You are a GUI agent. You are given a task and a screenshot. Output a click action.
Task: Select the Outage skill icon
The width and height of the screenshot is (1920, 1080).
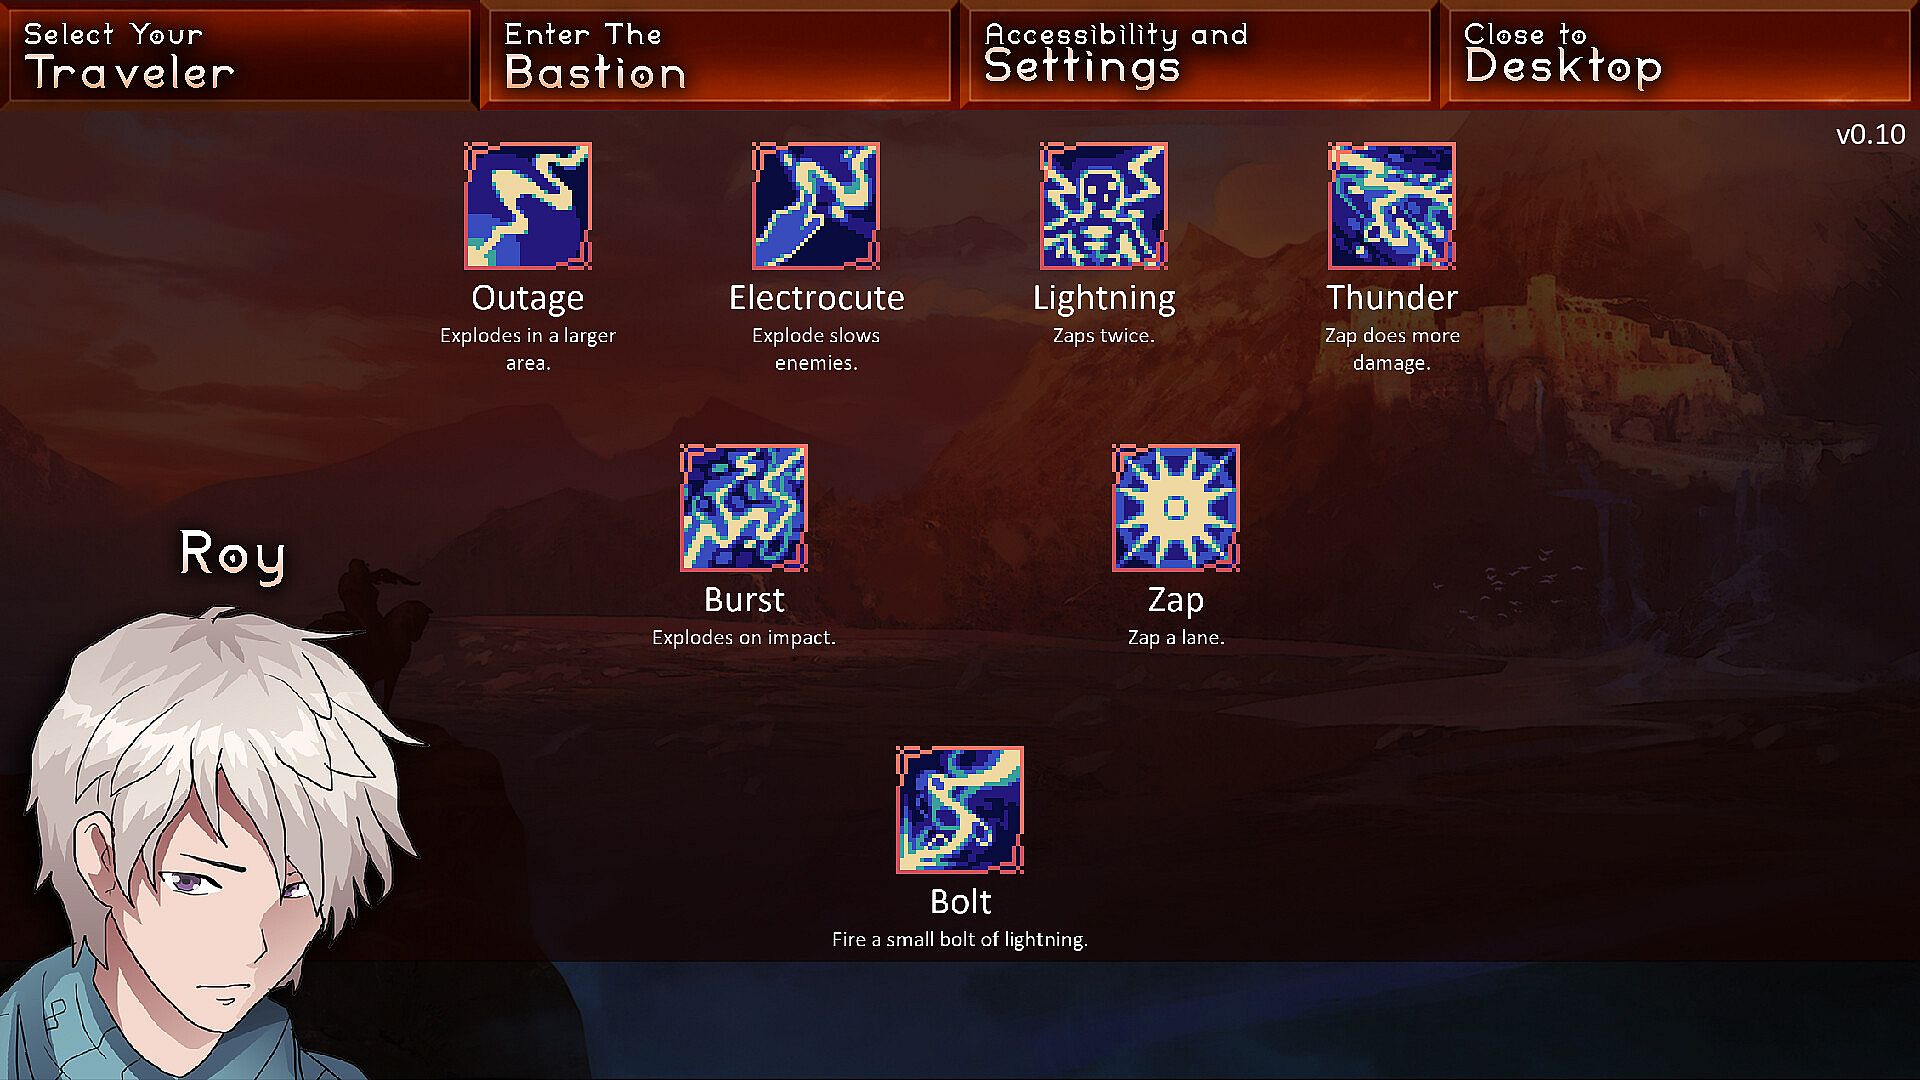point(528,206)
